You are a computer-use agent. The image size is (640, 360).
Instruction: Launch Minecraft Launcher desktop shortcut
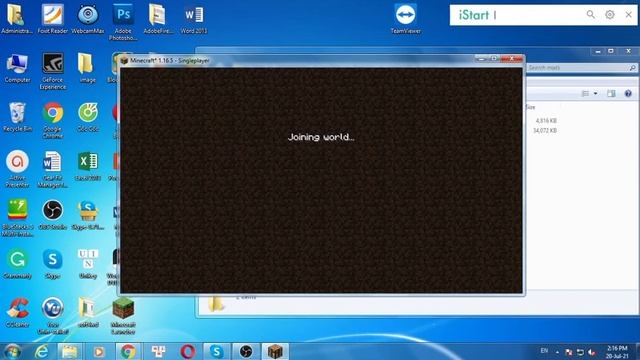tap(123, 316)
